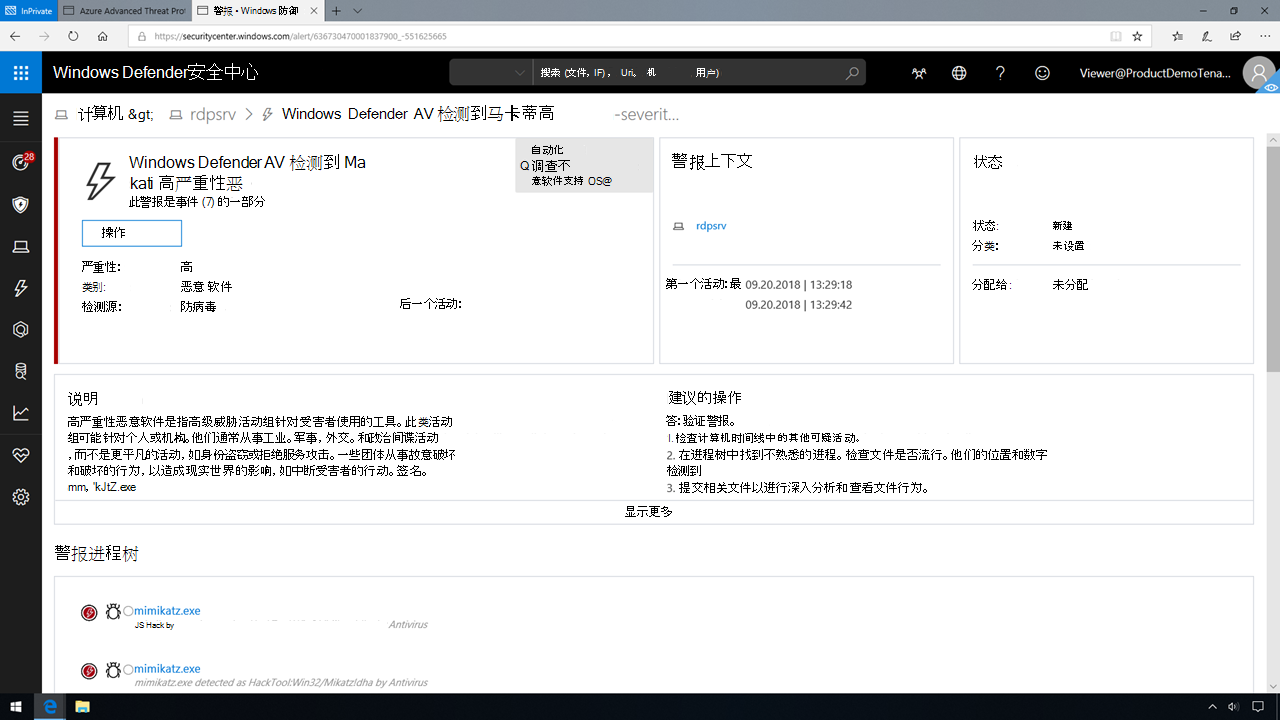Viewport: 1280px width, 720px height.
Task: Open the help question mark icon
Action: (1000, 73)
